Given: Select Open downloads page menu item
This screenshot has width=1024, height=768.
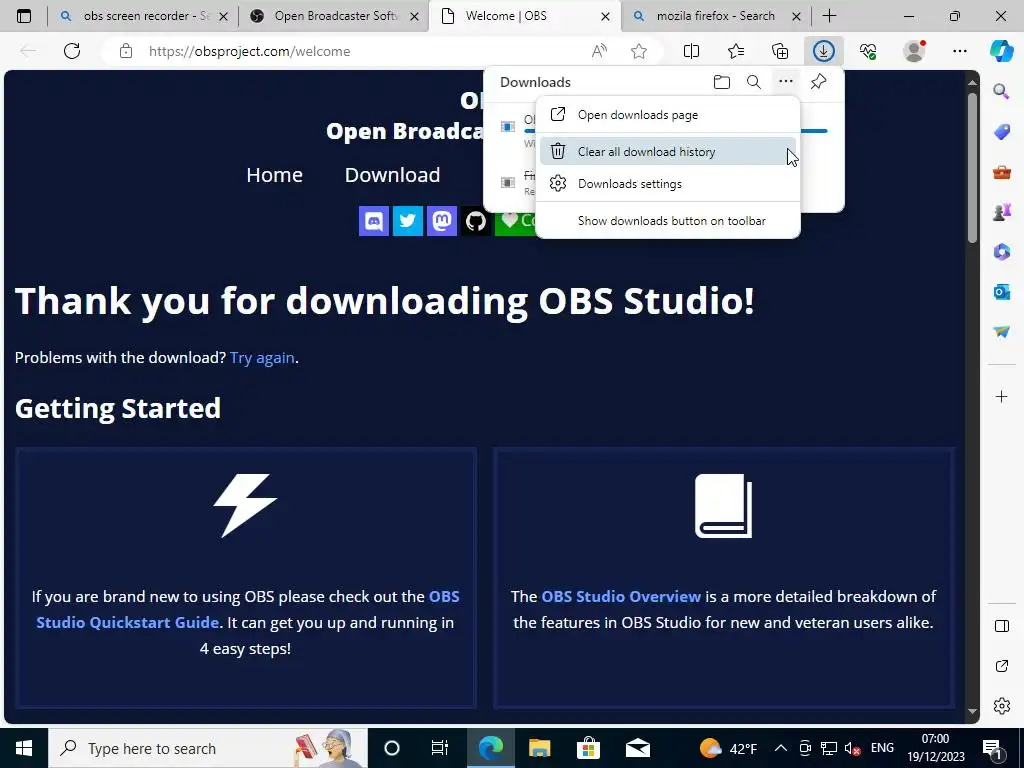Looking at the screenshot, I should pos(667,115).
